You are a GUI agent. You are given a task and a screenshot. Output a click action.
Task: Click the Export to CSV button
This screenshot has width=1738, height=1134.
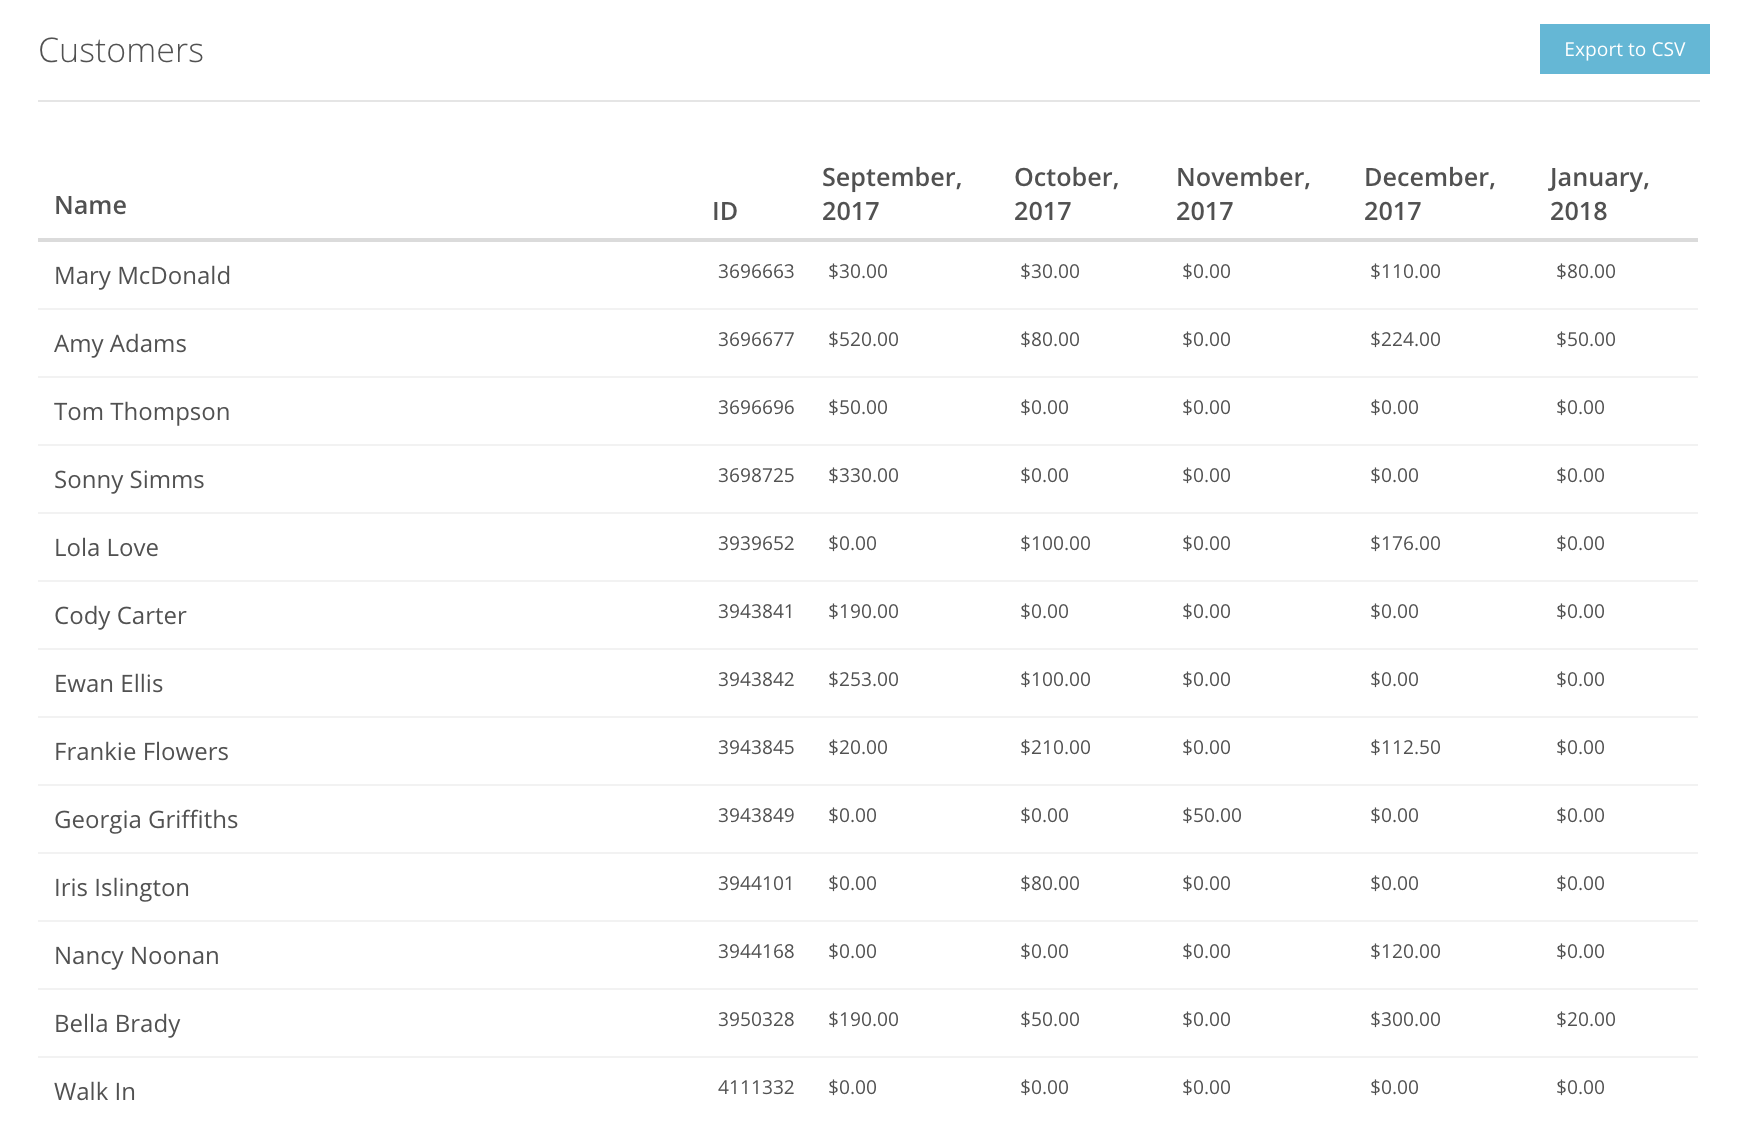1623,48
